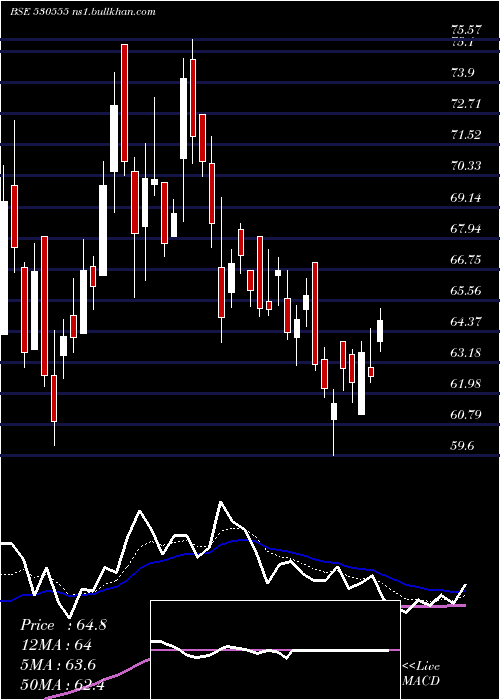Click the 64.37 price label
This screenshot has width=500, height=700.
(x=466, y=321)
